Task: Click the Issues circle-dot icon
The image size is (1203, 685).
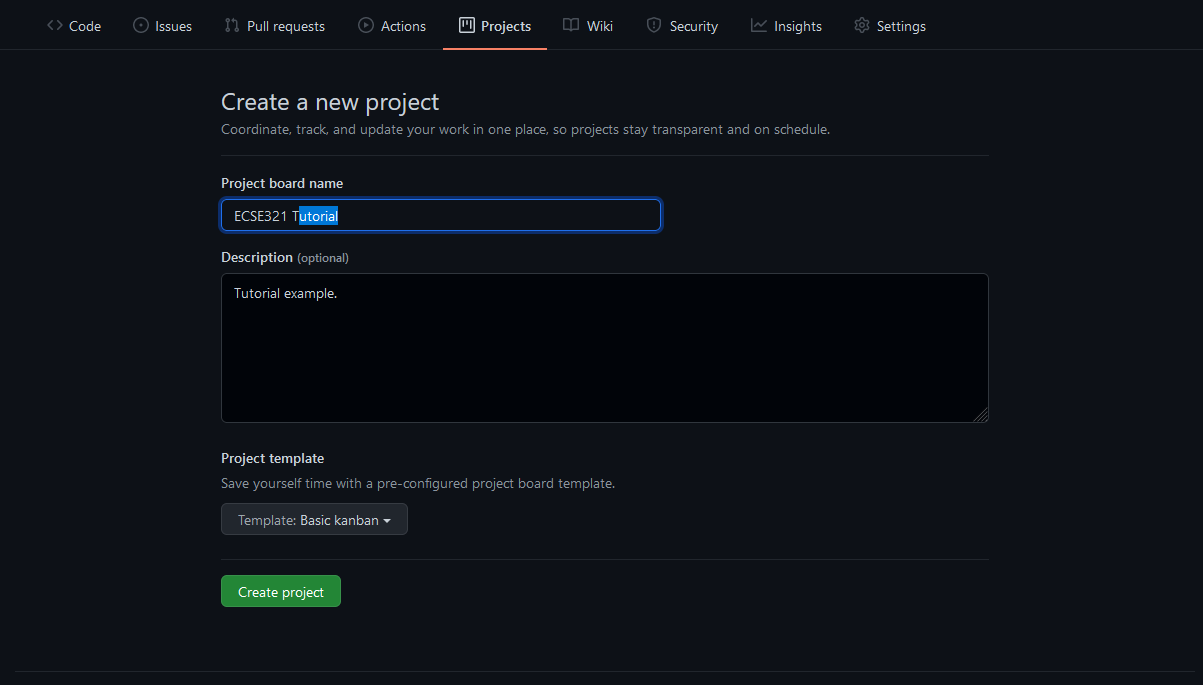Action: click(141, 26)
